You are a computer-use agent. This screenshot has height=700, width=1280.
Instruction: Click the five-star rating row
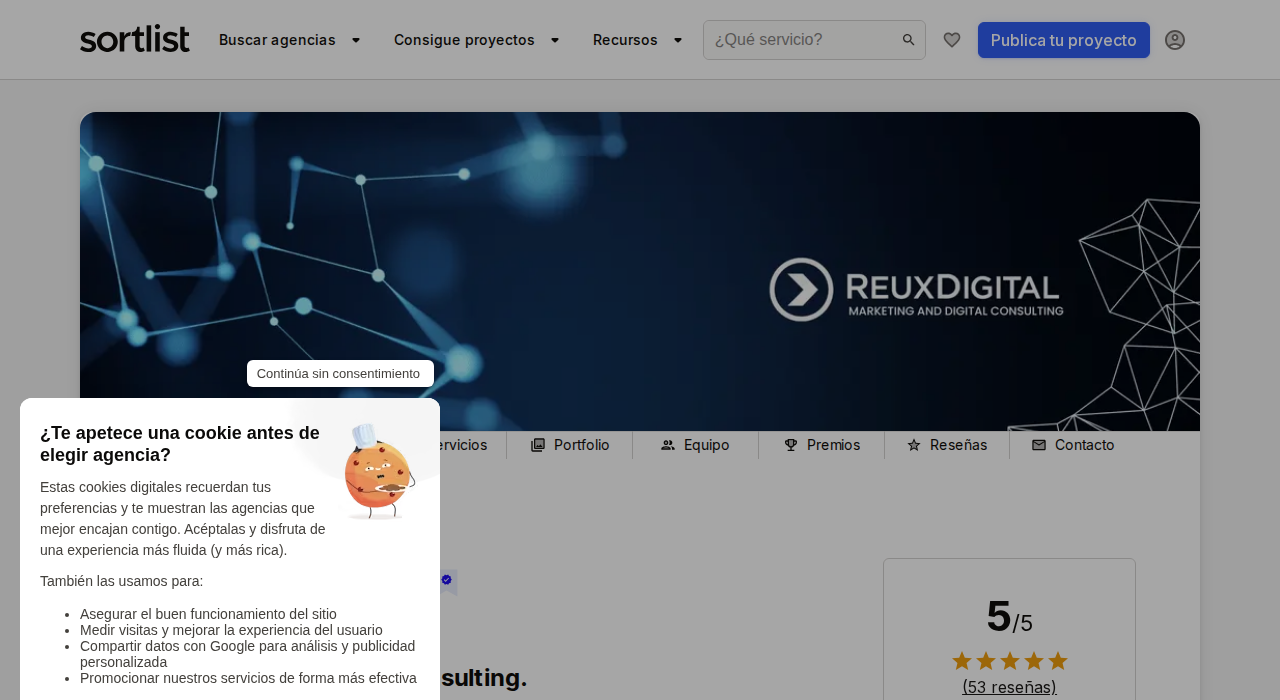tap(1009, 661)
